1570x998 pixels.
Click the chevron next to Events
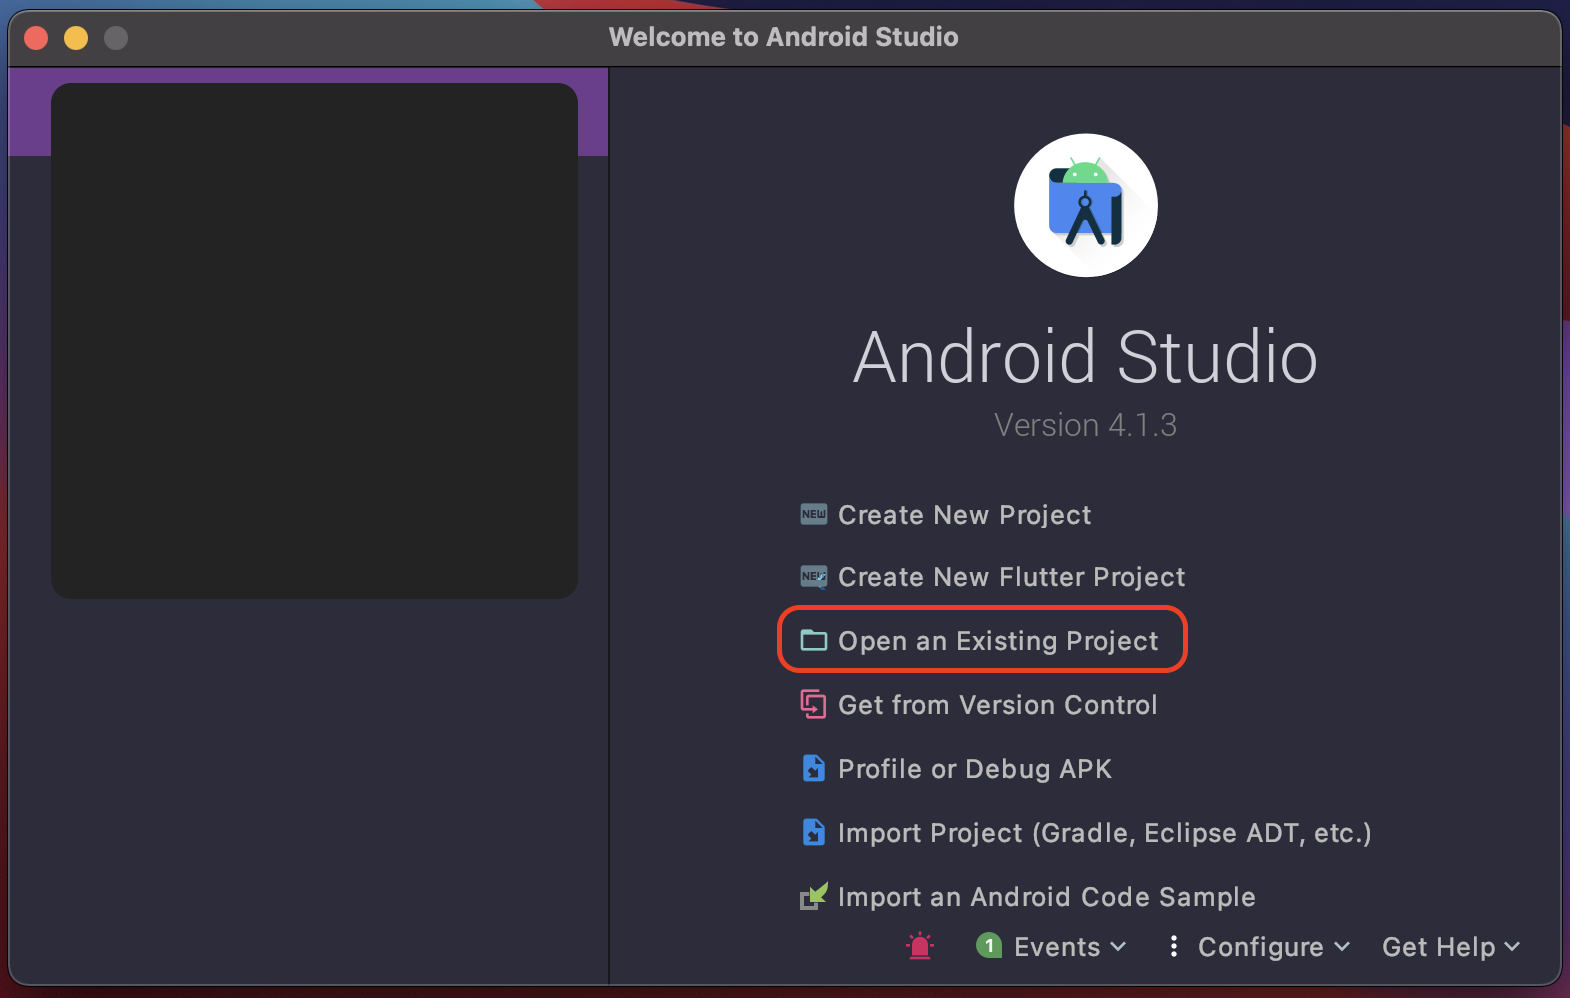pos(1118,947)
